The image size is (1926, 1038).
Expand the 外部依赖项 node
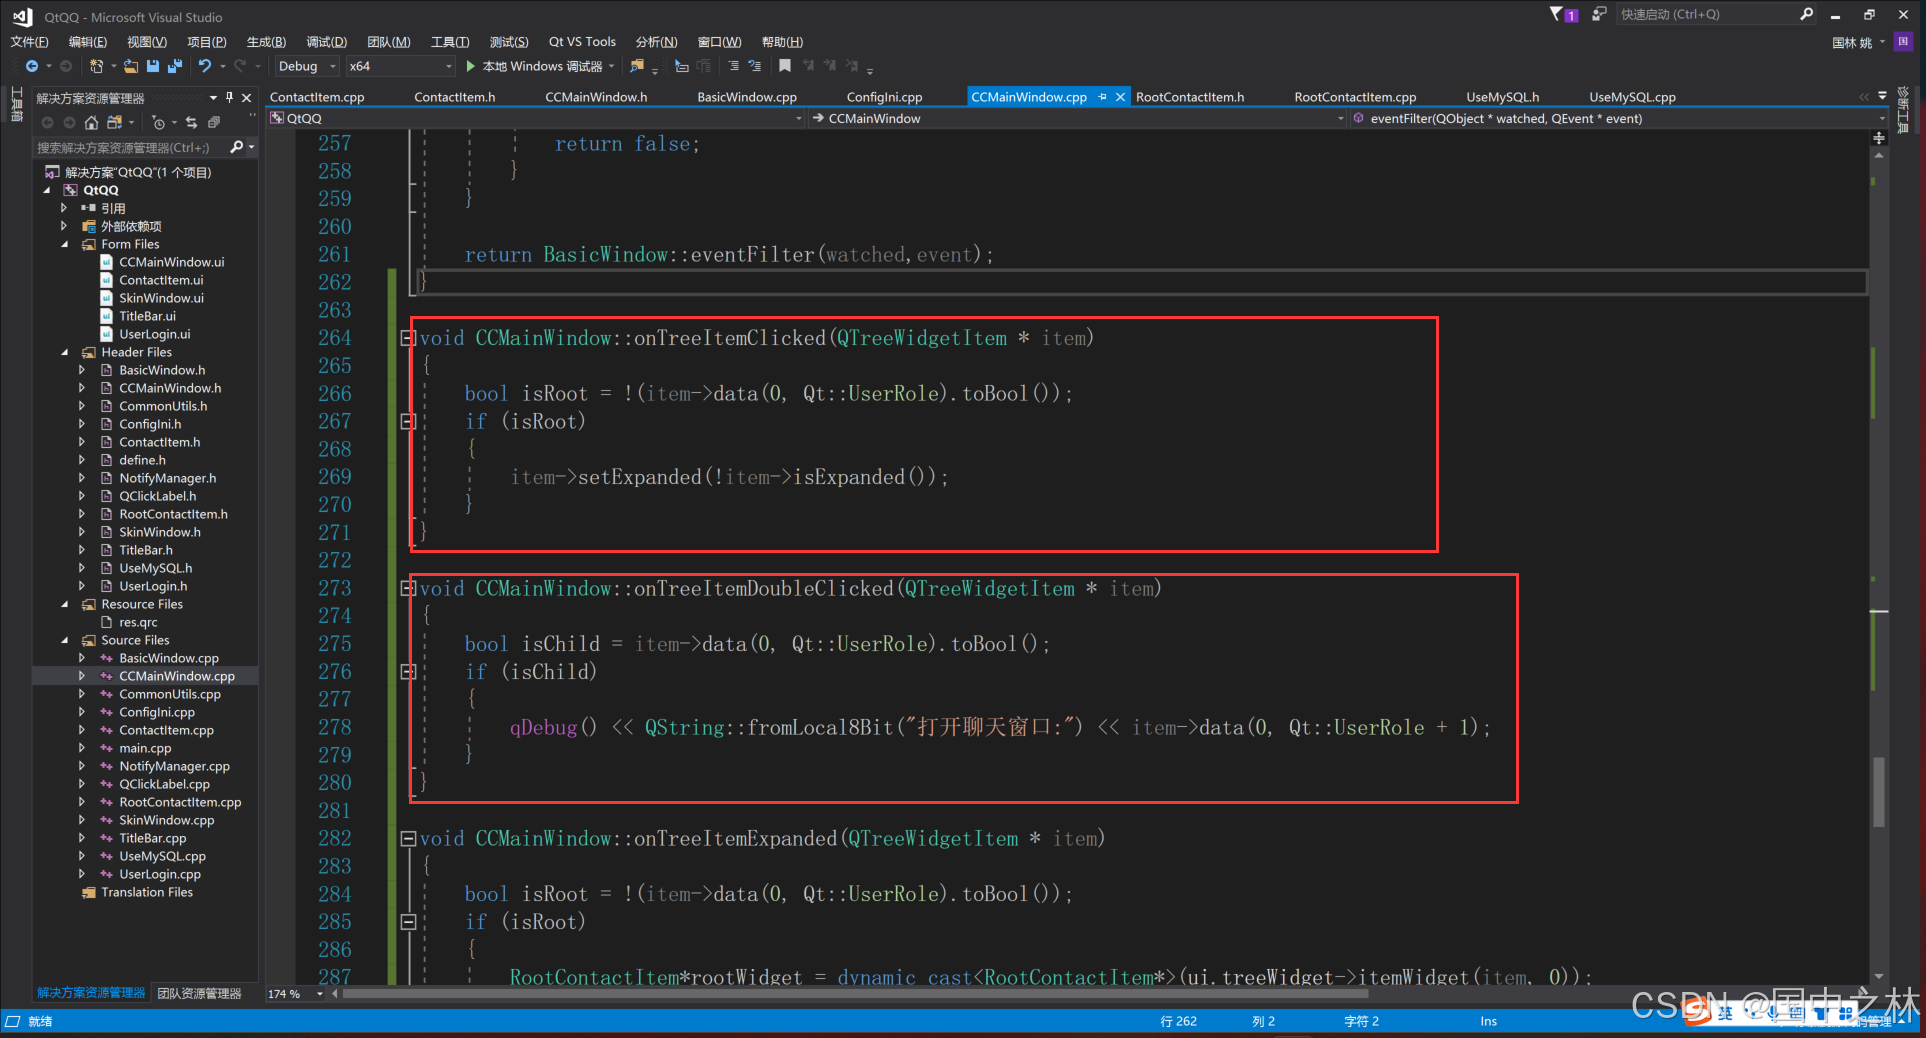64,226
